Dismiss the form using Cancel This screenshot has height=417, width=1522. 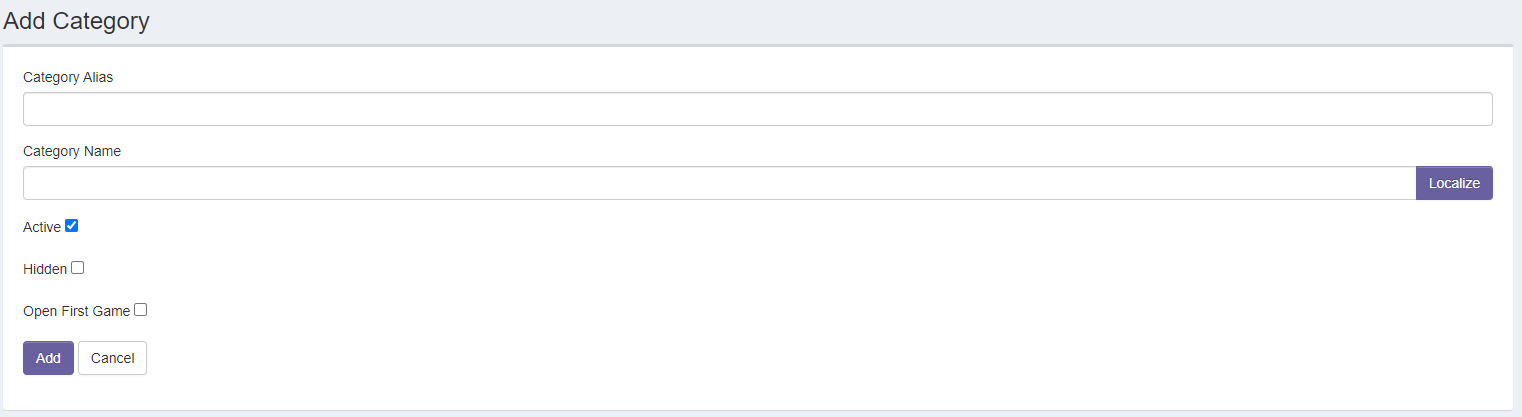(x=112, y=358)
